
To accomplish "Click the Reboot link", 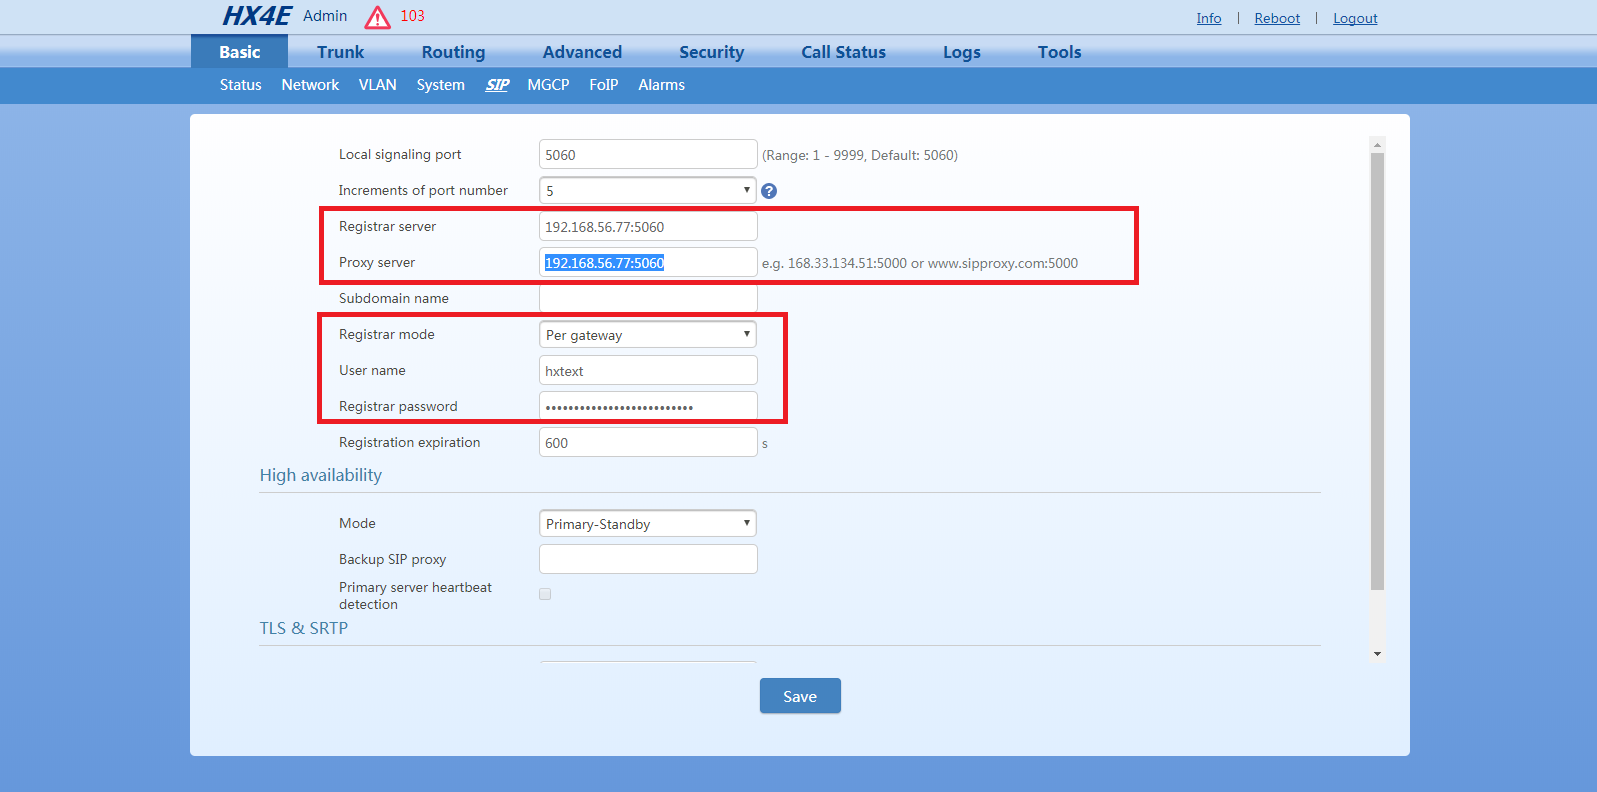I will 1277,18.
